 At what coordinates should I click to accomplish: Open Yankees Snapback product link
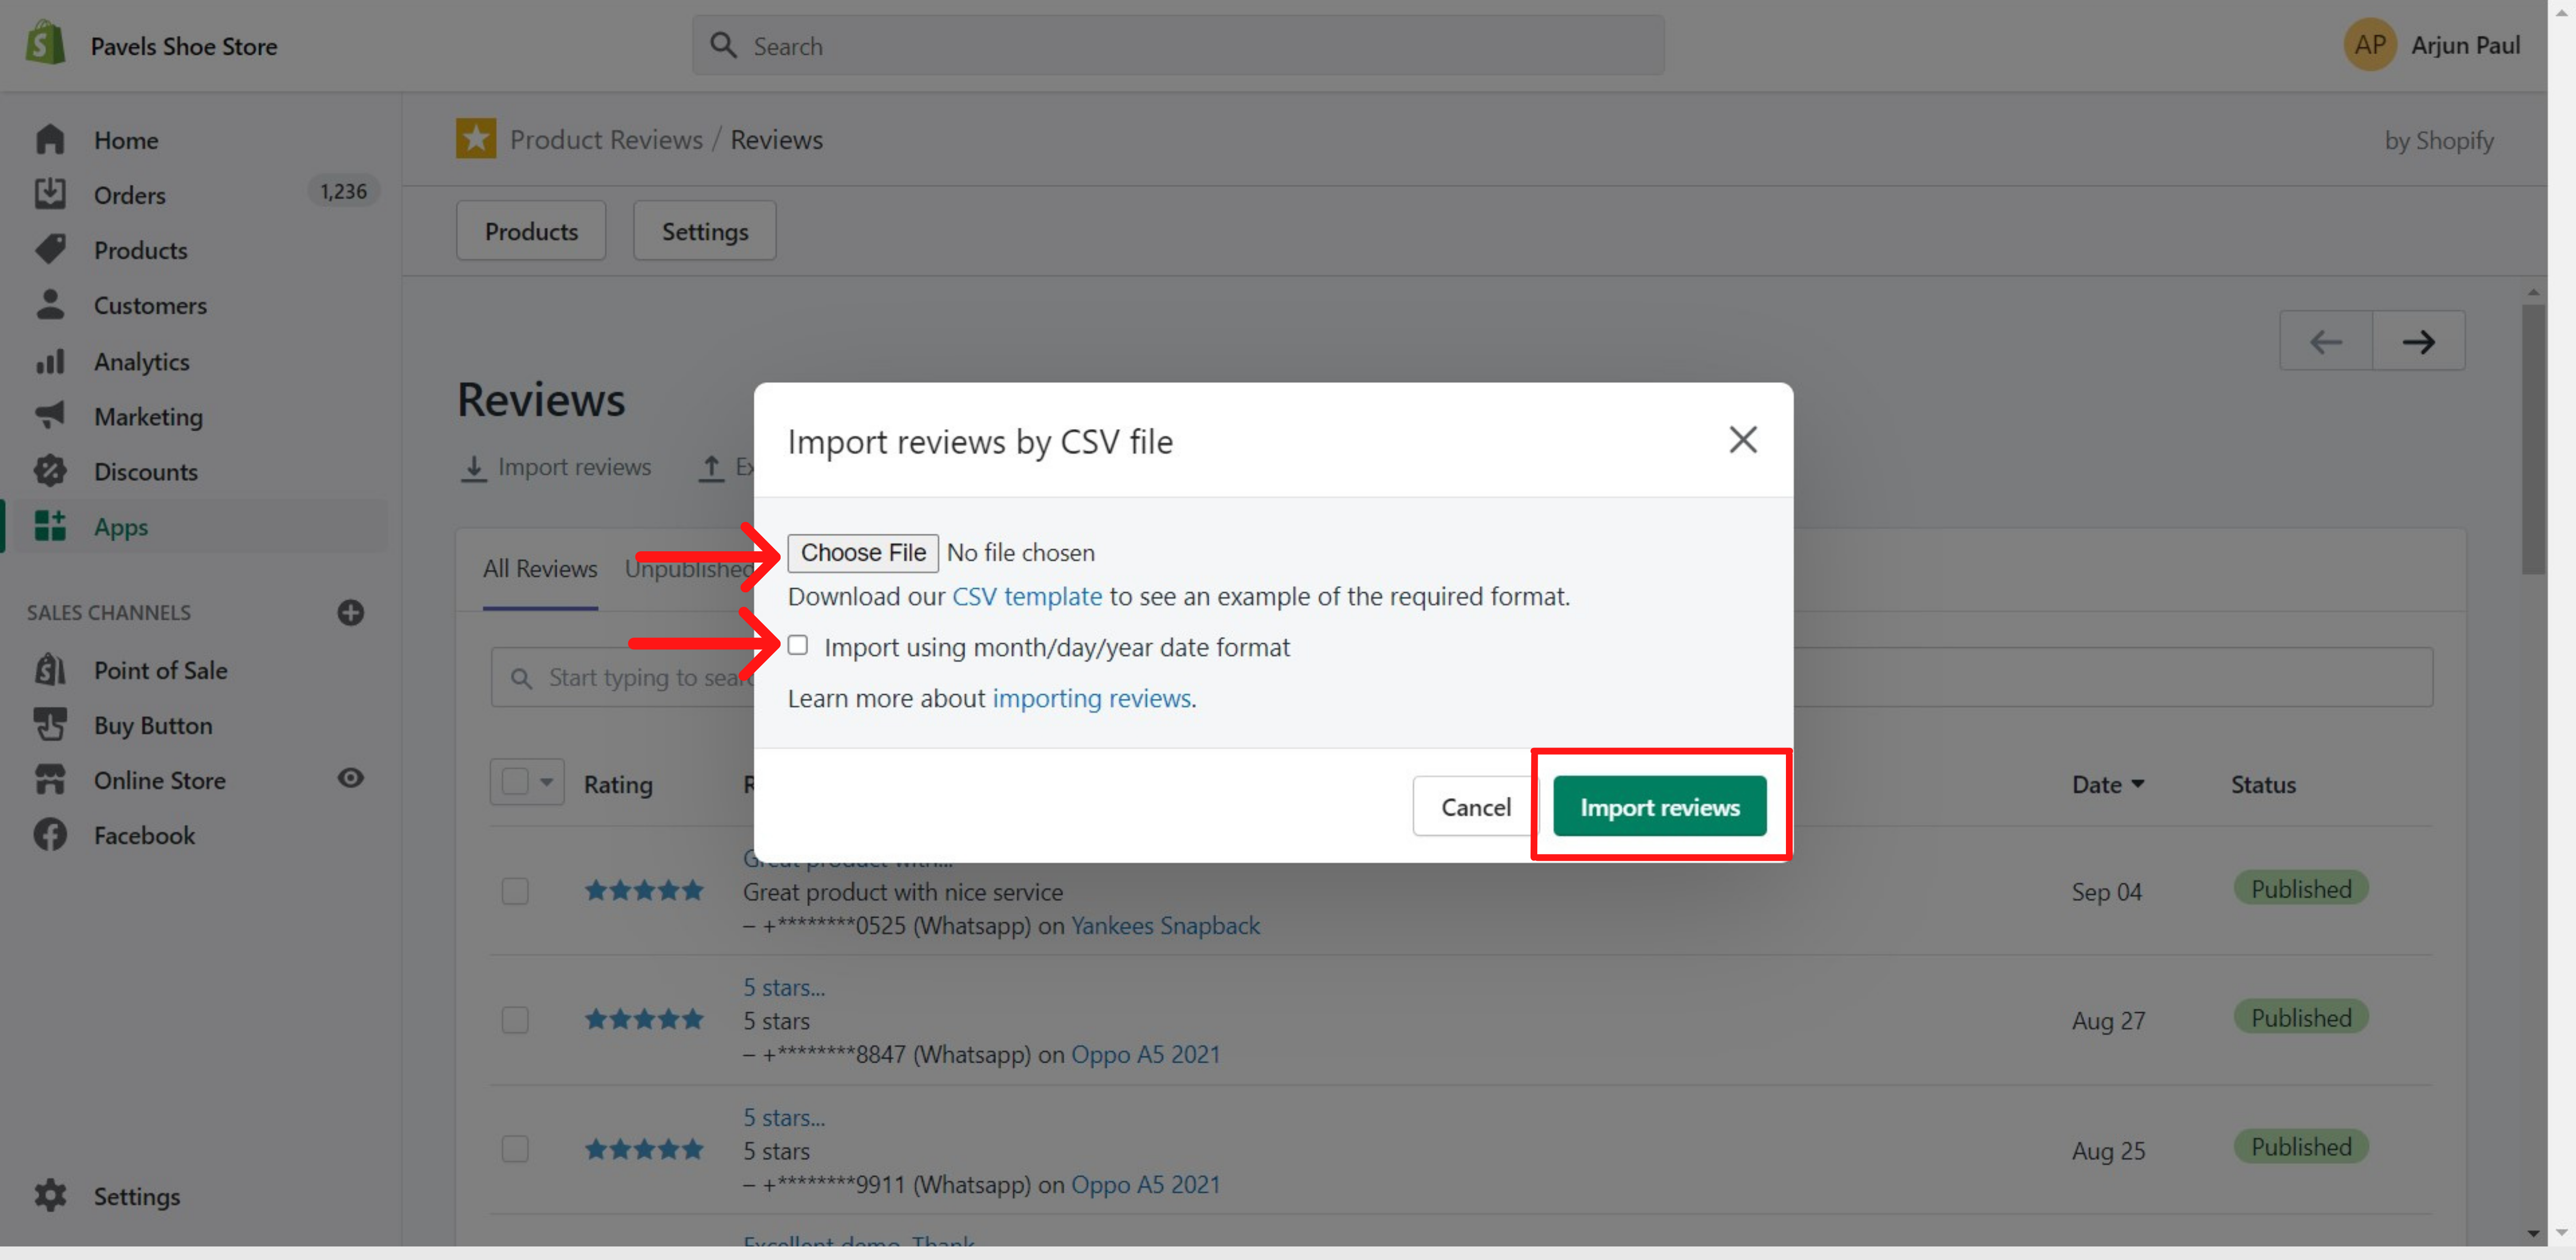pyautogui.click(x=1165, y=926)
